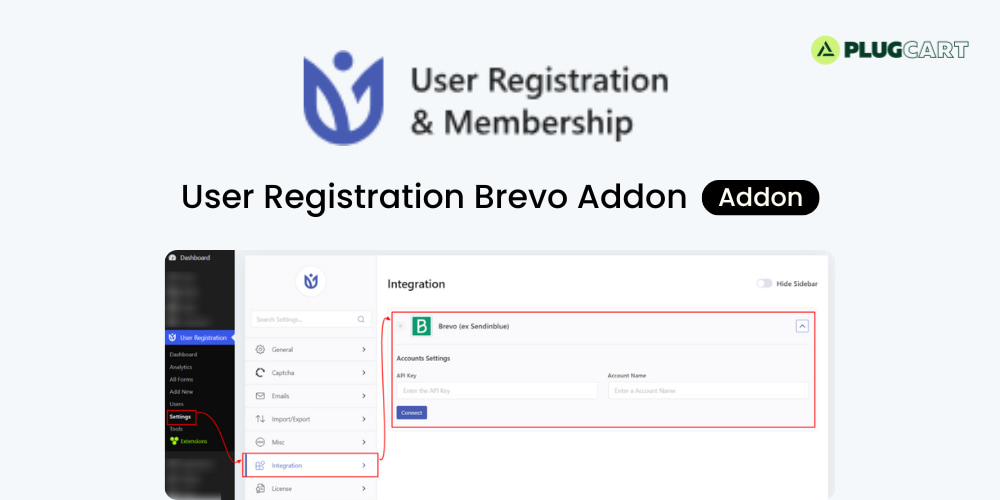Click the Brevo green logo icon

click(x=422, y=326)
